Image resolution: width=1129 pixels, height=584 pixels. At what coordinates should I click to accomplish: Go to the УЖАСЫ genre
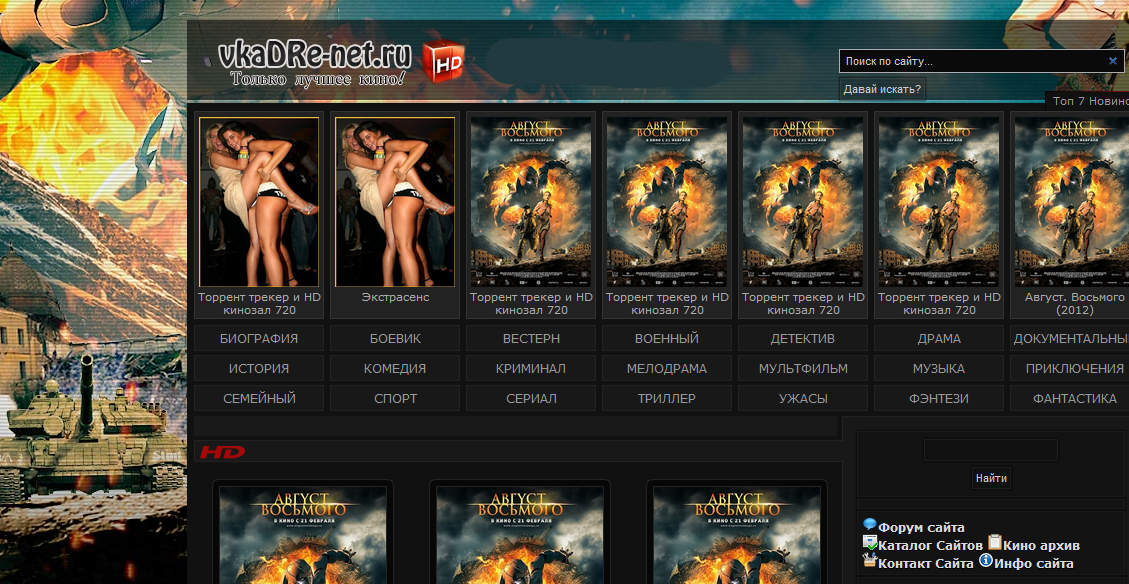coord(803,399)
